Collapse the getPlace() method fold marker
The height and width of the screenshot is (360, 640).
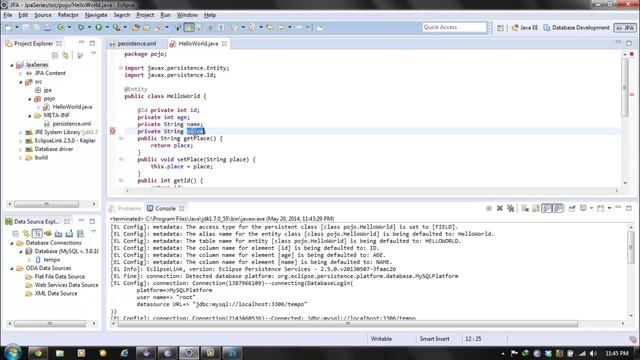(121, 138)
